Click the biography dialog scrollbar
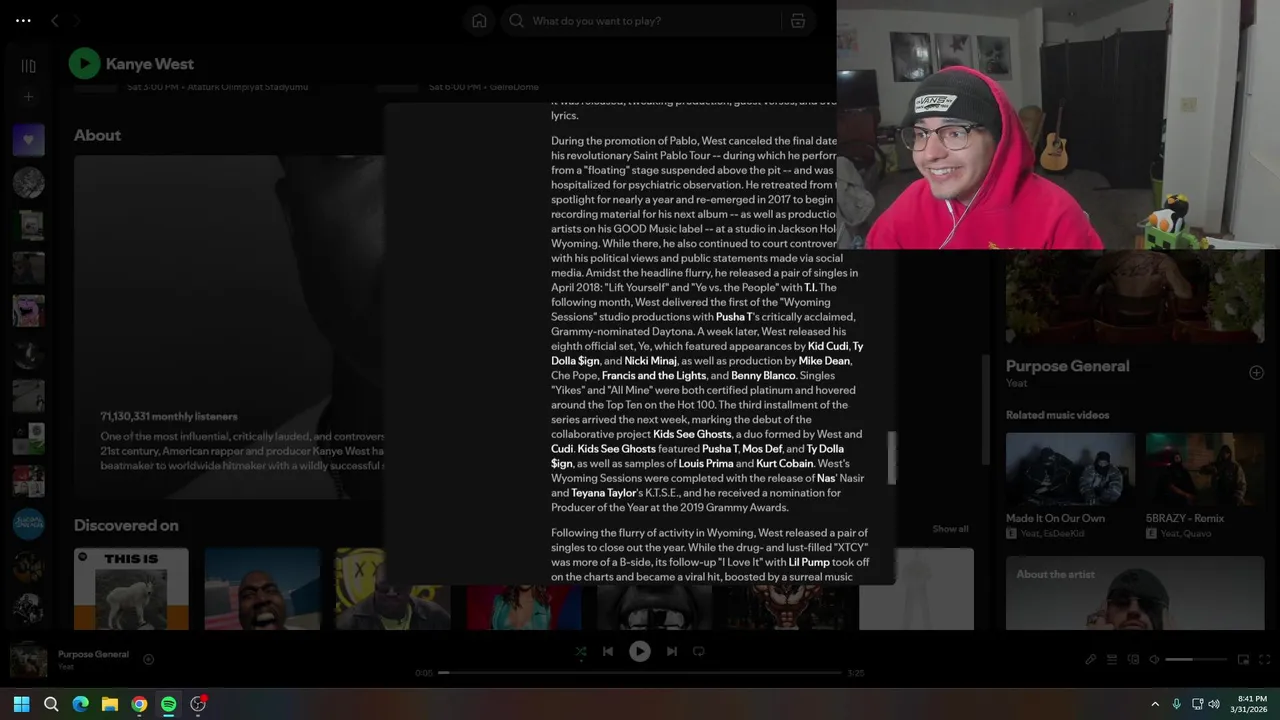The height and width of the screenshot is (720, 1280). click(x=892, y=457)
